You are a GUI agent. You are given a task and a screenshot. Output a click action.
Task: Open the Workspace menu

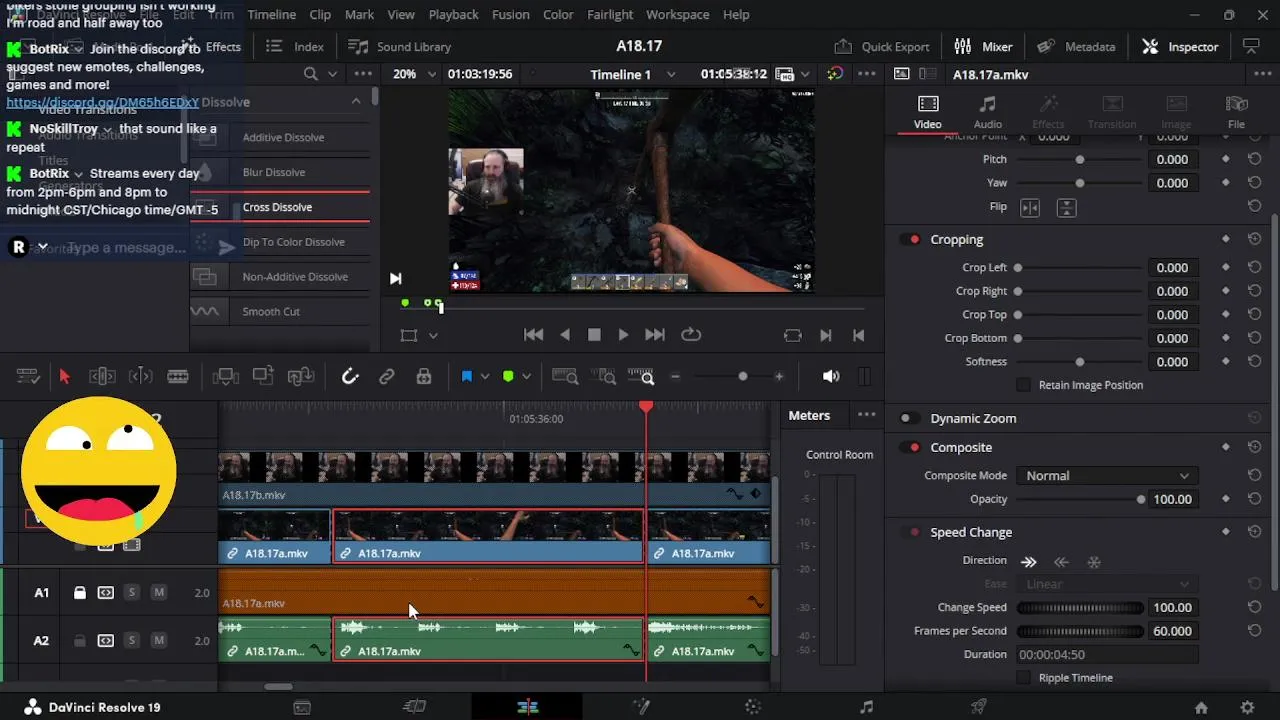[x=677, y=15]
